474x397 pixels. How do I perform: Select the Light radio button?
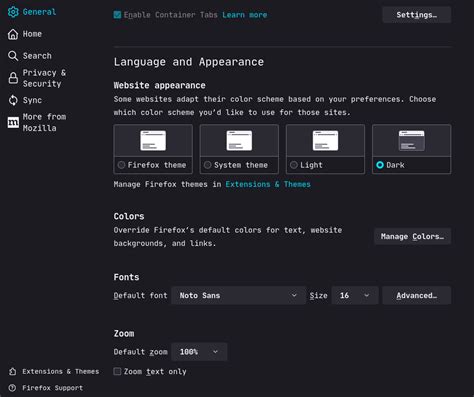coord(294,165)
